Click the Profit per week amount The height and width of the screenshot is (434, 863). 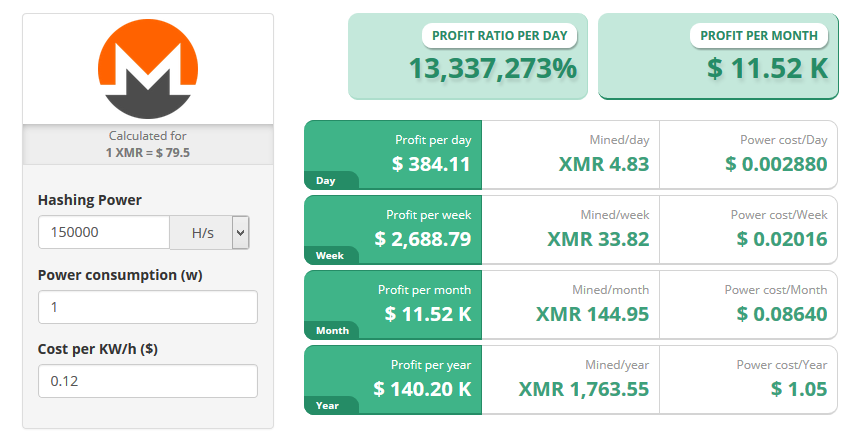[422, 239]
